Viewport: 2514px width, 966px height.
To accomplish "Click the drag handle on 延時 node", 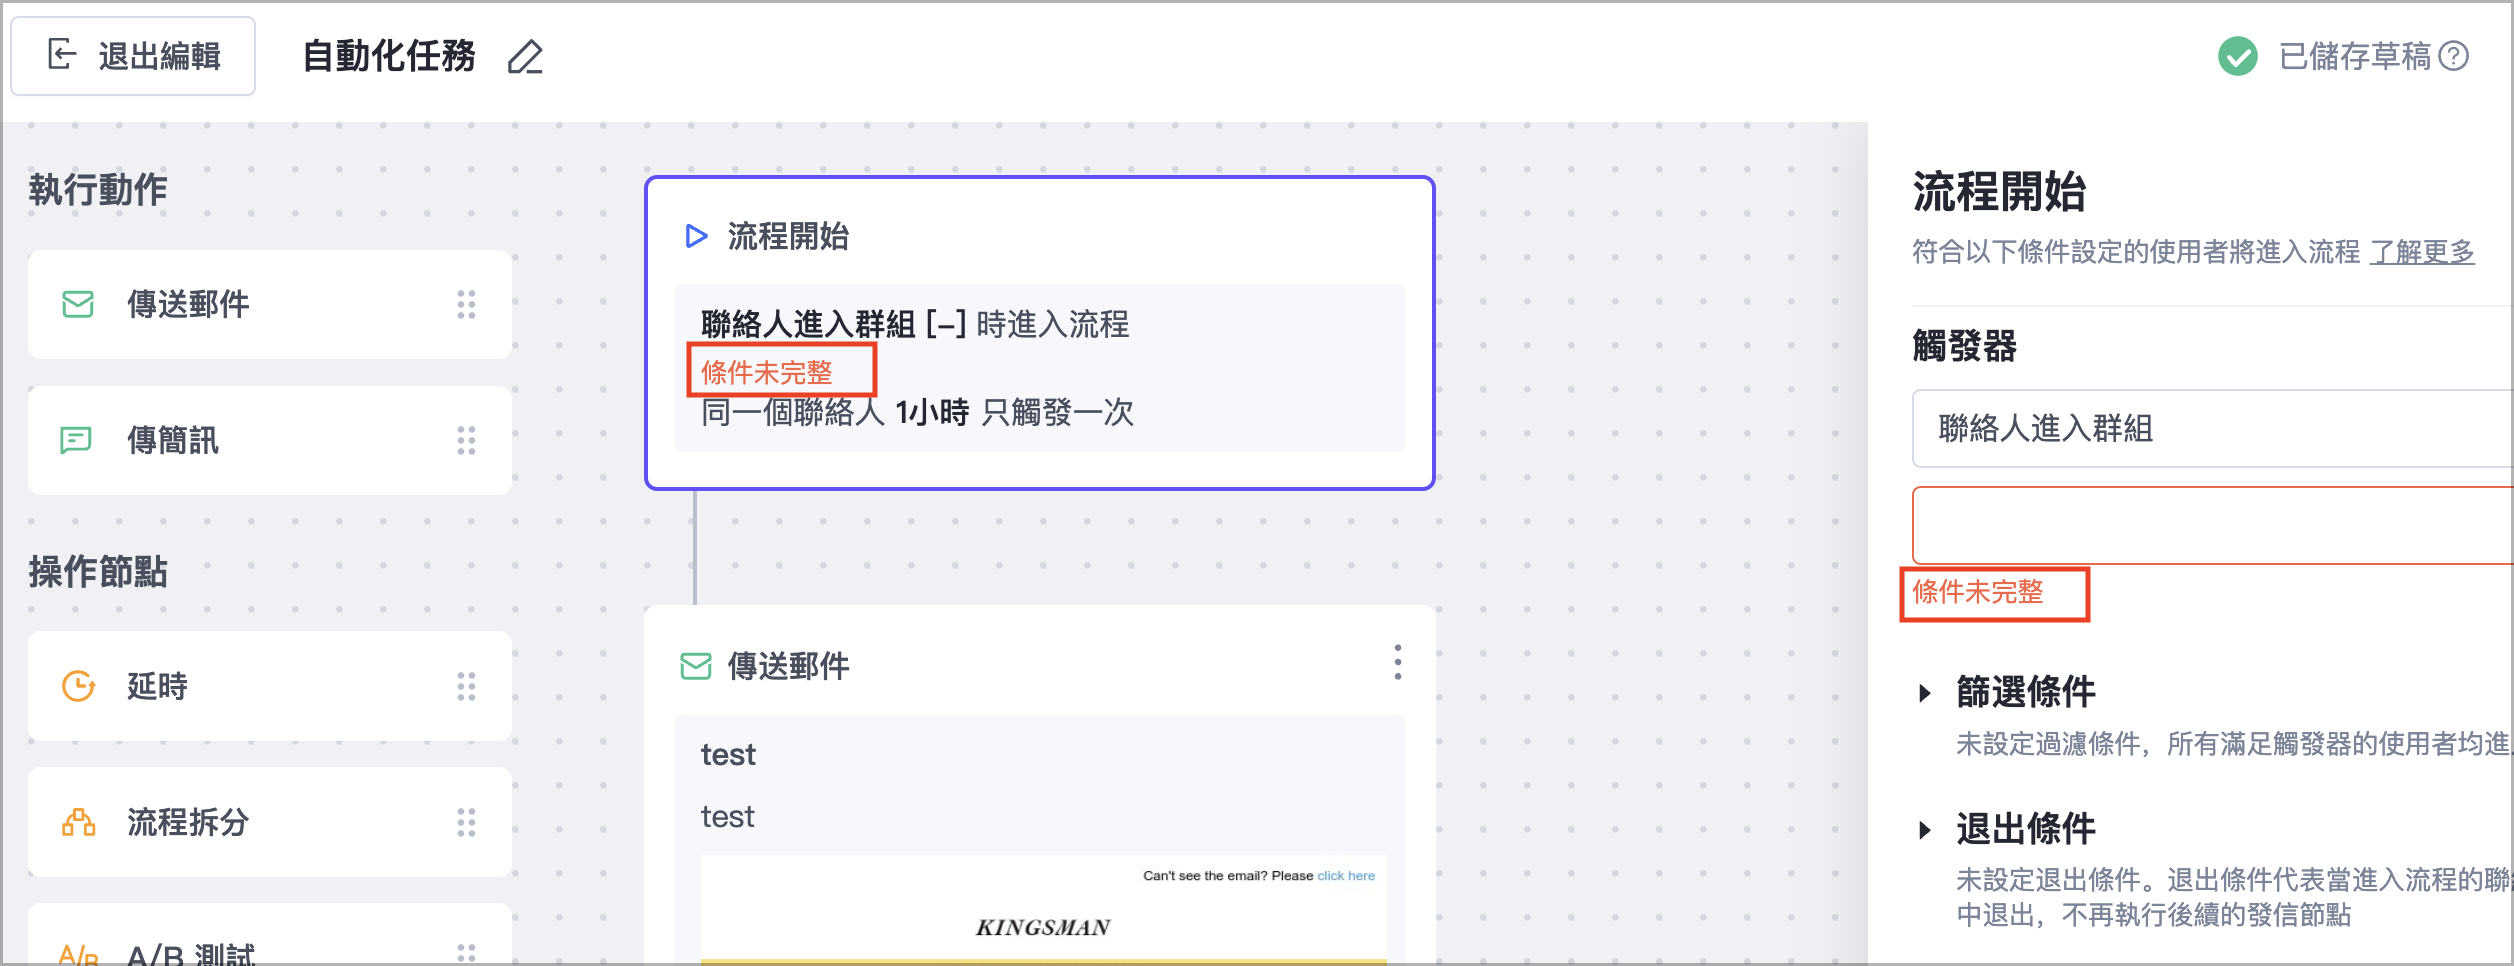I will click(x=466, y=686).
